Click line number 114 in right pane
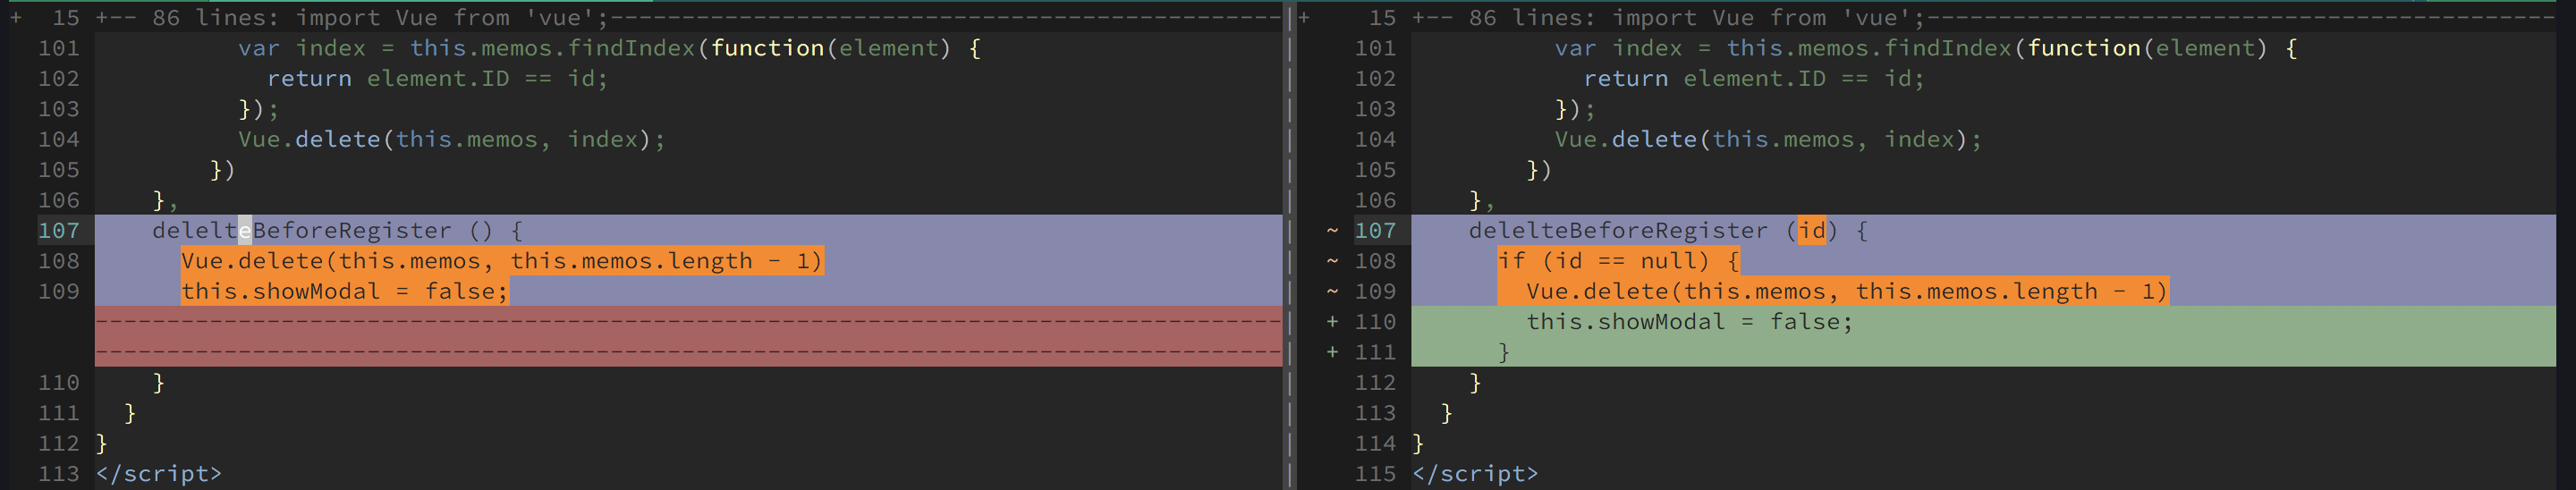Viewport: 2576px width, 490px height. pyautogui.click(x=1375, y=443)
